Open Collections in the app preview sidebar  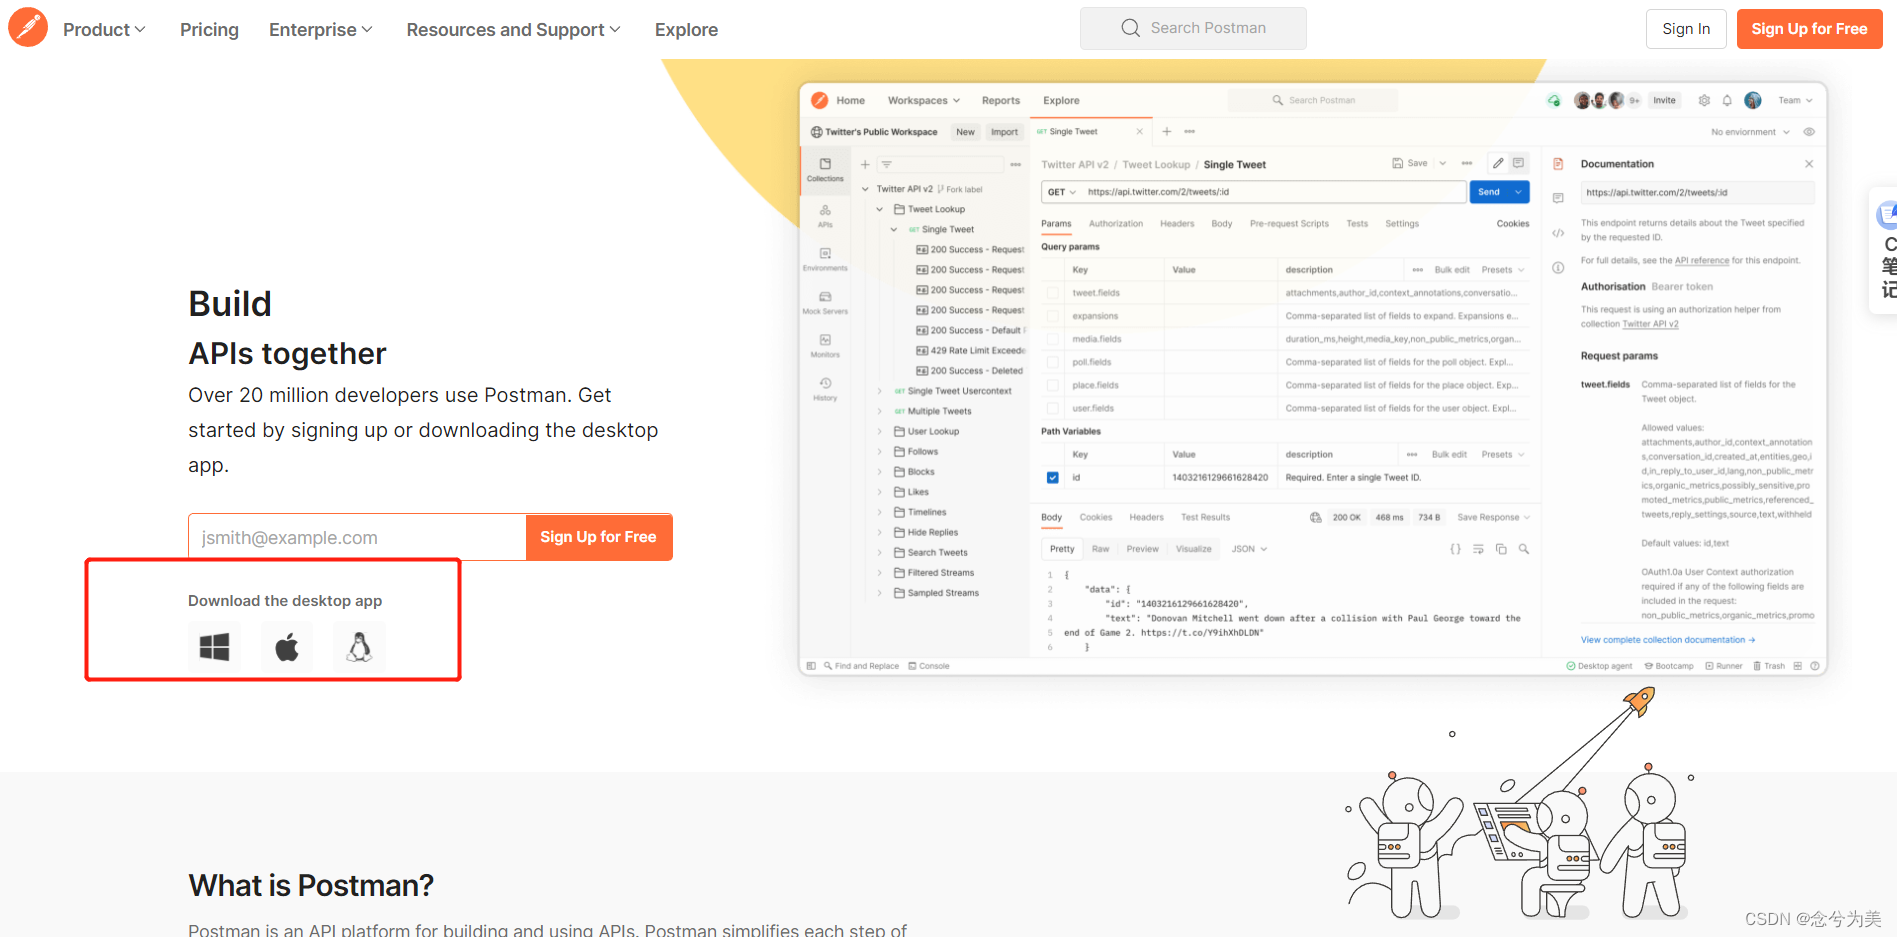point(825,169)
